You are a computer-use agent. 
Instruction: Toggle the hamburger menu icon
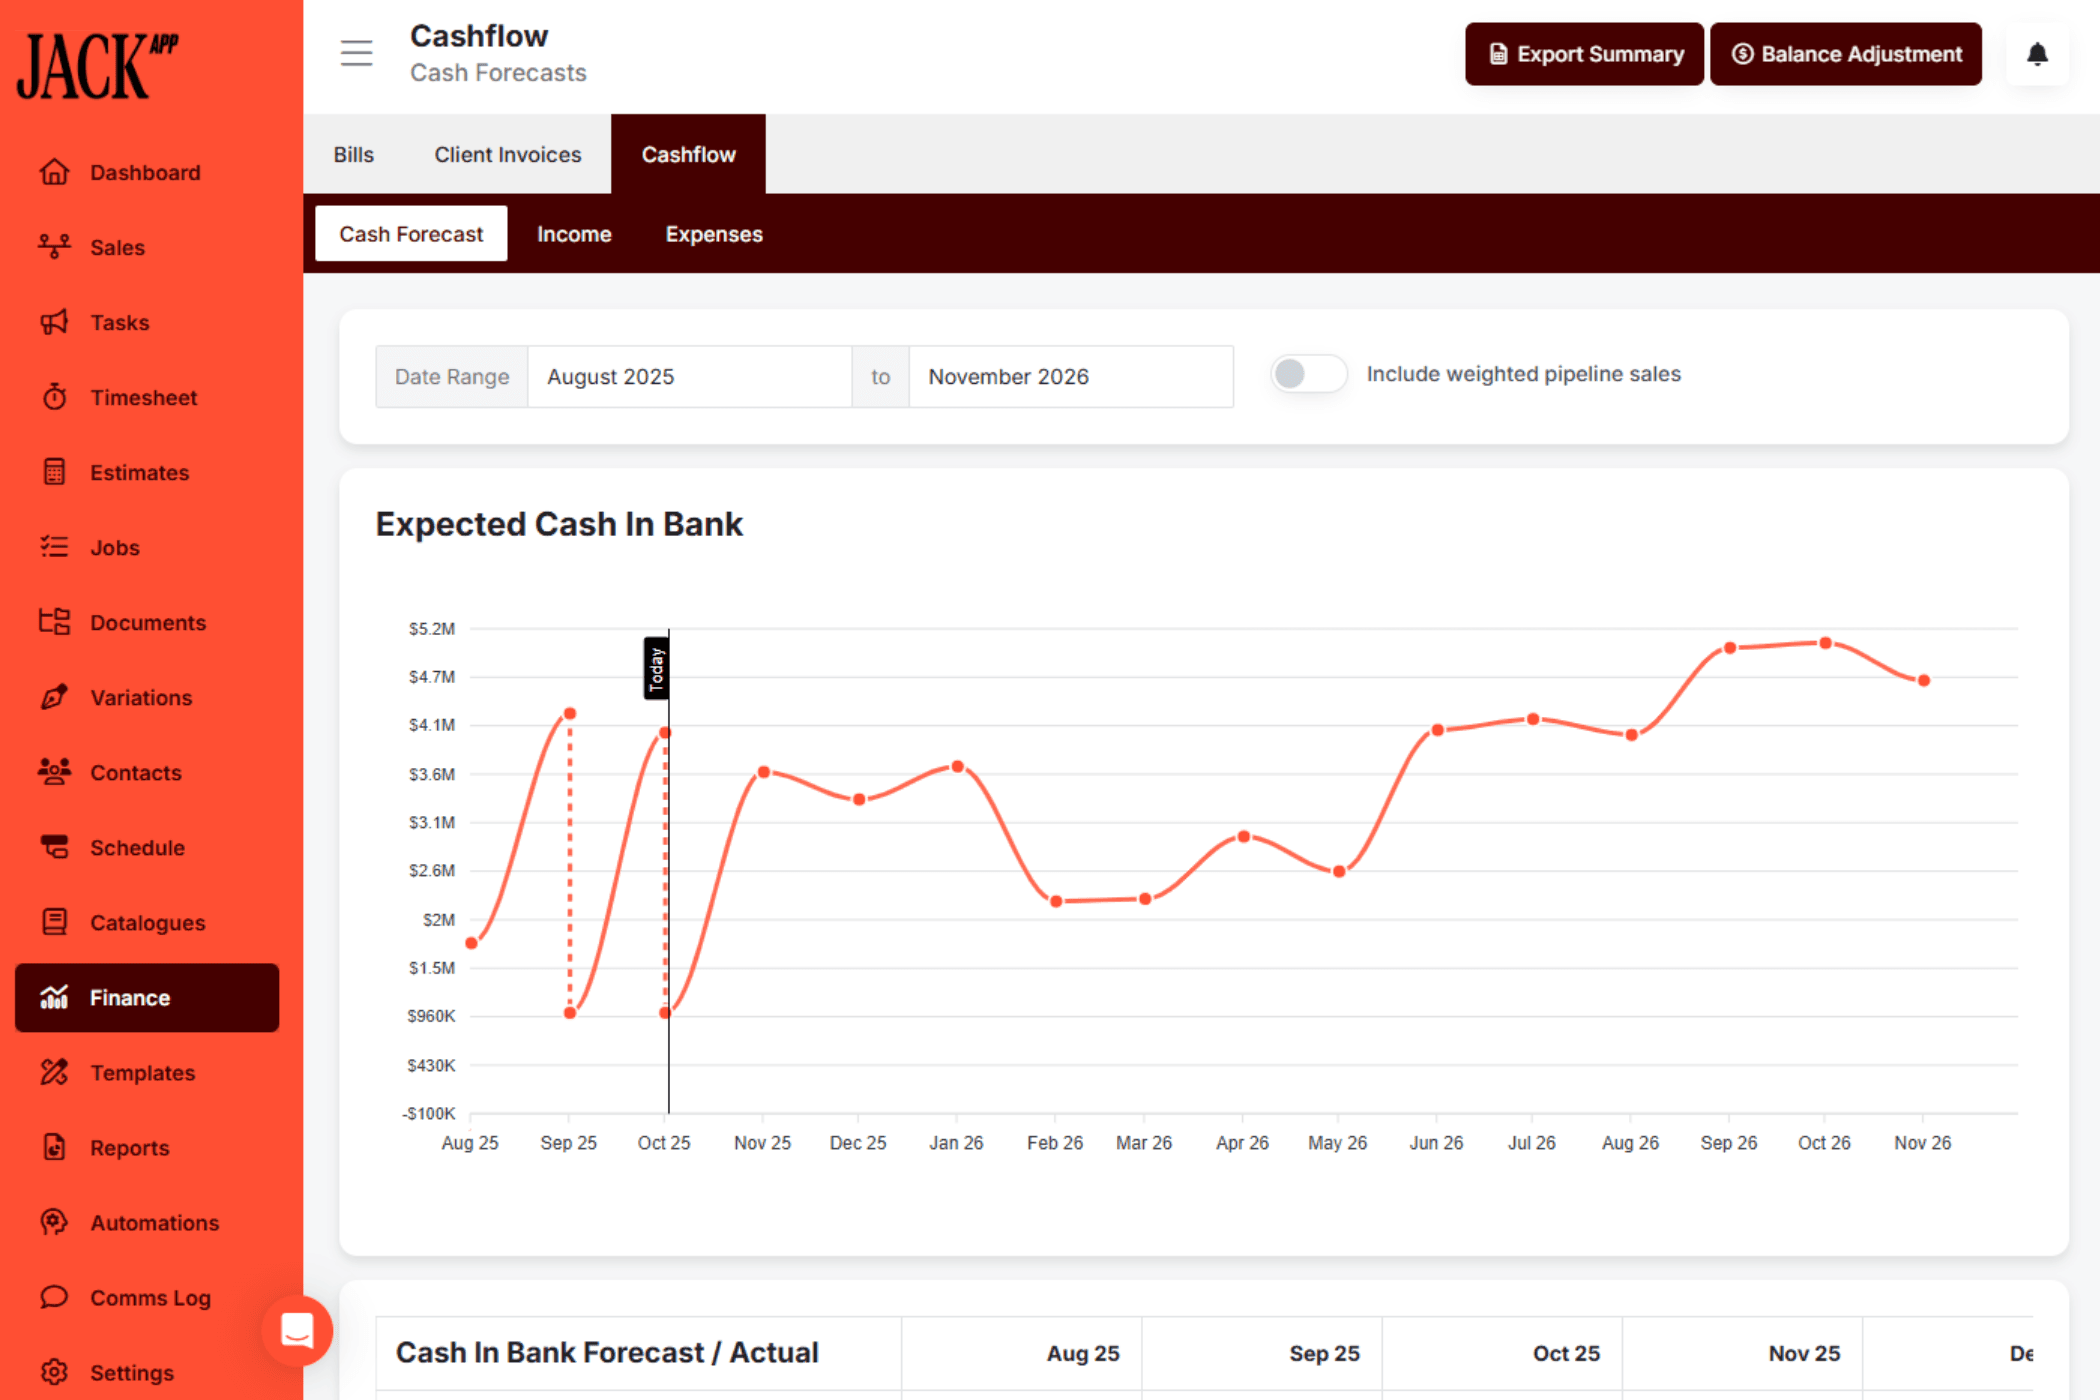coord(356,53)
